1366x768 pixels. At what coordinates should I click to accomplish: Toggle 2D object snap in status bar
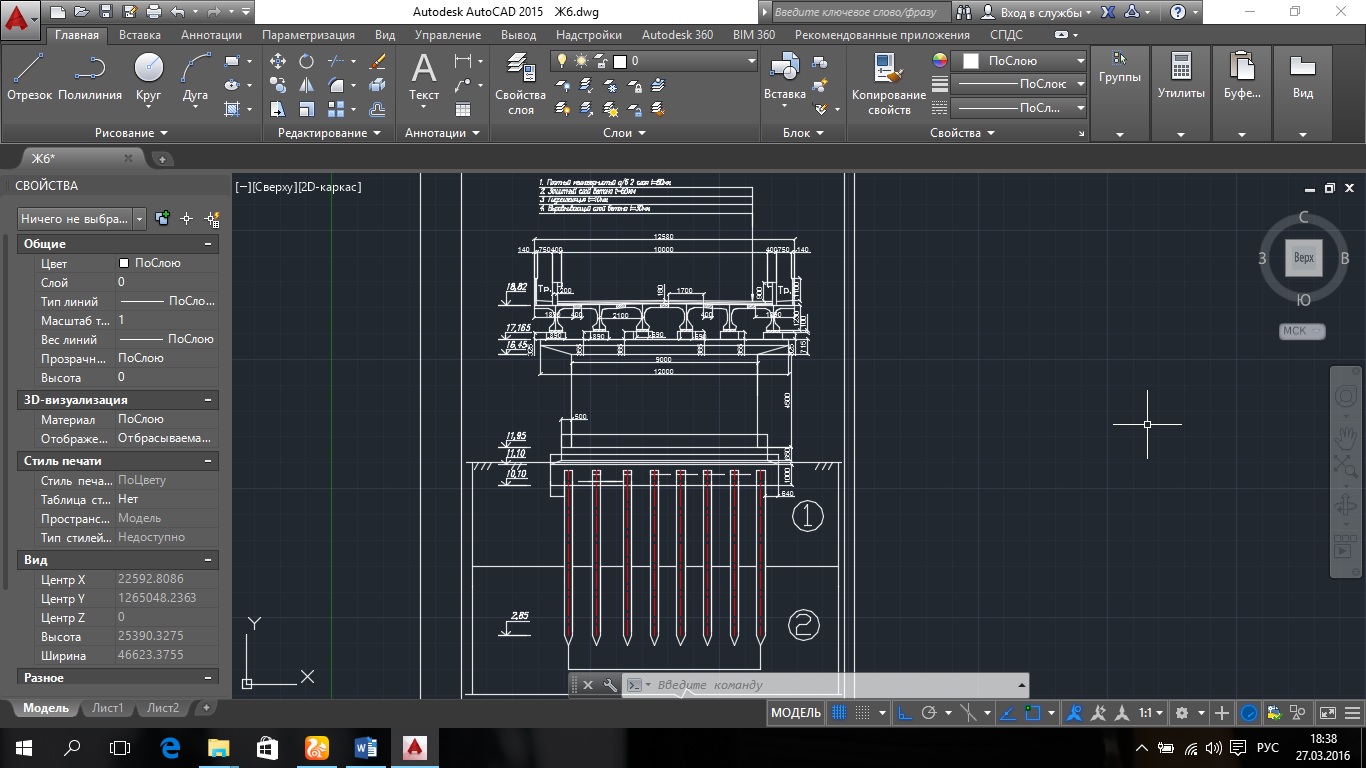click(x=1033, y=713)
